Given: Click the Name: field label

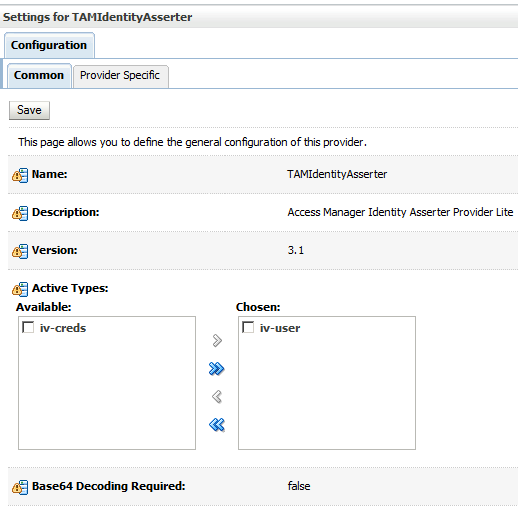Looking at the screenshot, I should pyautogui.click(x=50, y=174).
